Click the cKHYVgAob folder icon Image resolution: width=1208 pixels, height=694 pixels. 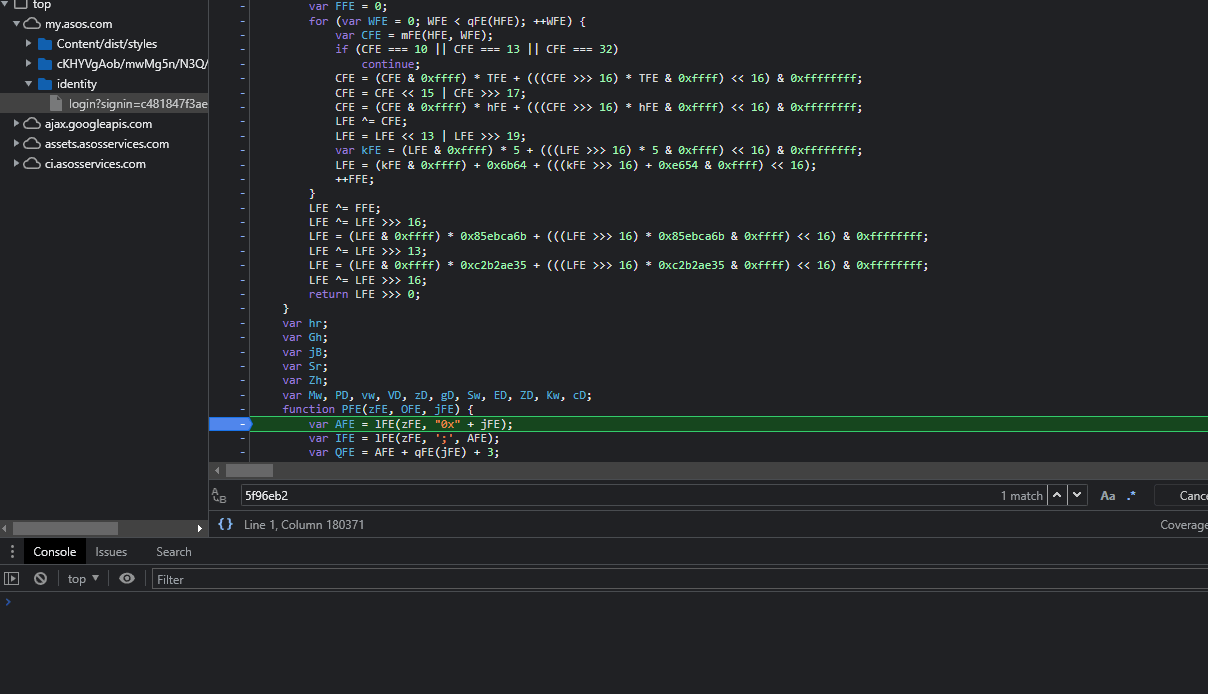pos(45,64)
